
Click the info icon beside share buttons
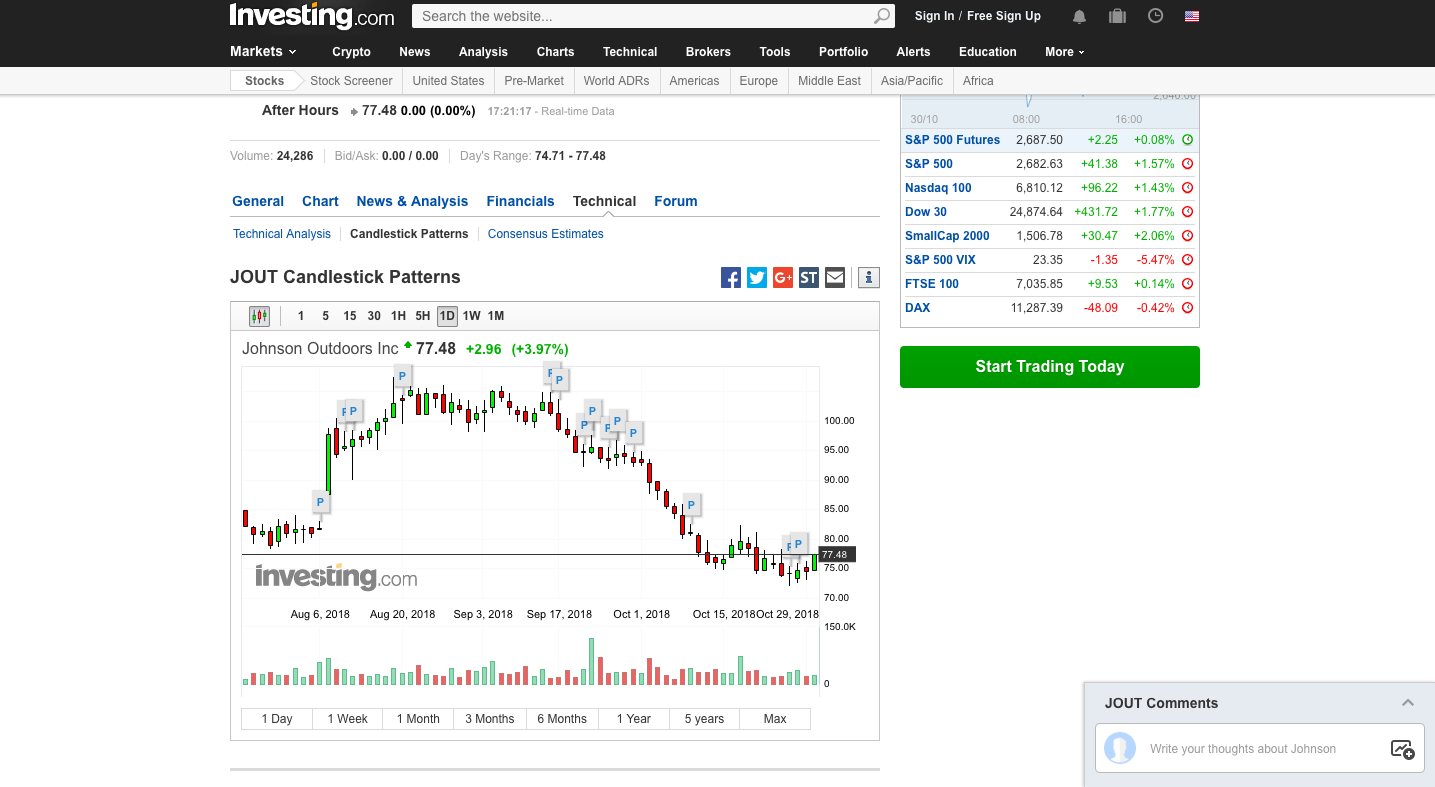pos(869,278)
